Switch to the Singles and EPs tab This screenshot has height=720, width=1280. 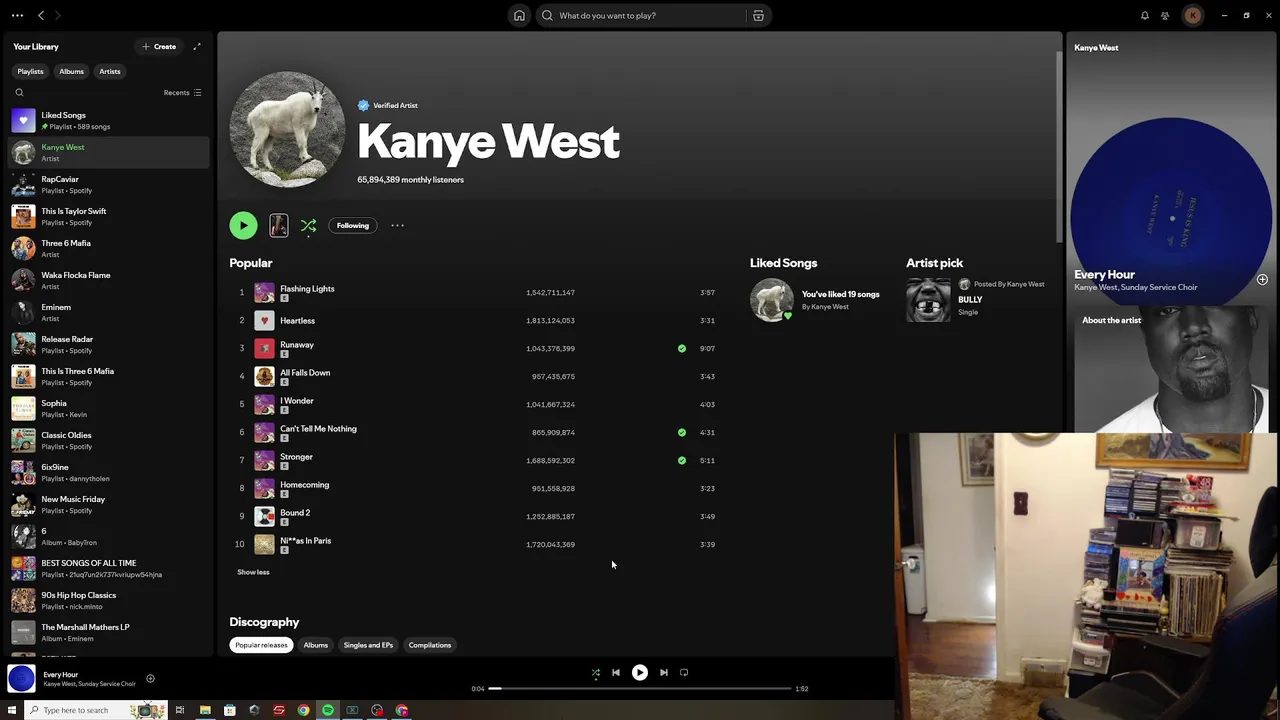[368, 645]
